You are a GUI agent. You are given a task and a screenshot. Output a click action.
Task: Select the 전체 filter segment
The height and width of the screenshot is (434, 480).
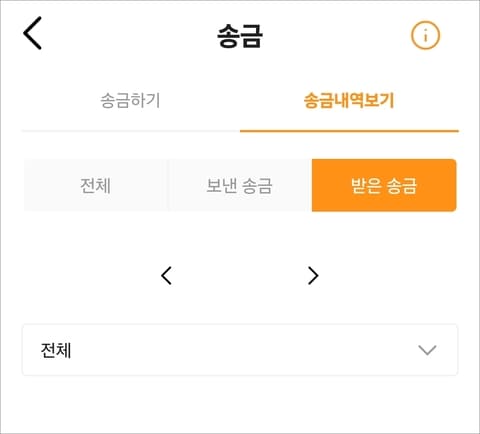[x=95, y=185]
